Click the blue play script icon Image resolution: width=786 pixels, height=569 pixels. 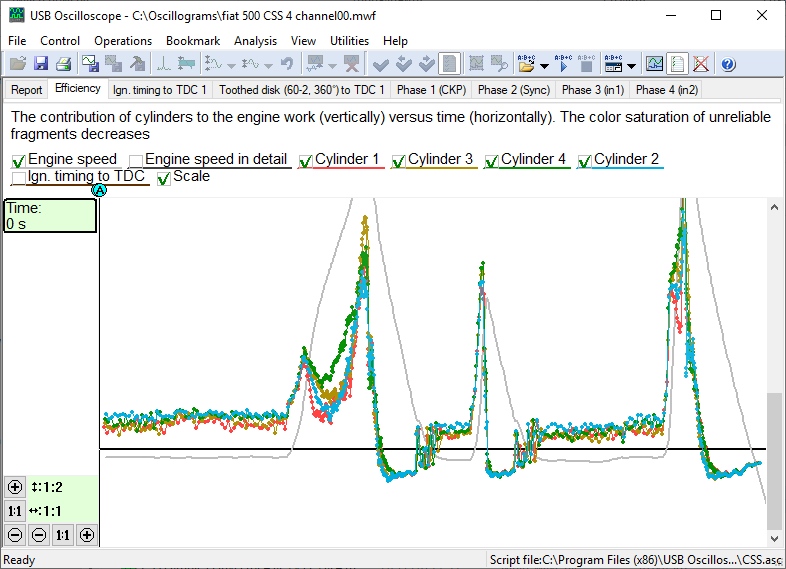click(x=563, y=64)
